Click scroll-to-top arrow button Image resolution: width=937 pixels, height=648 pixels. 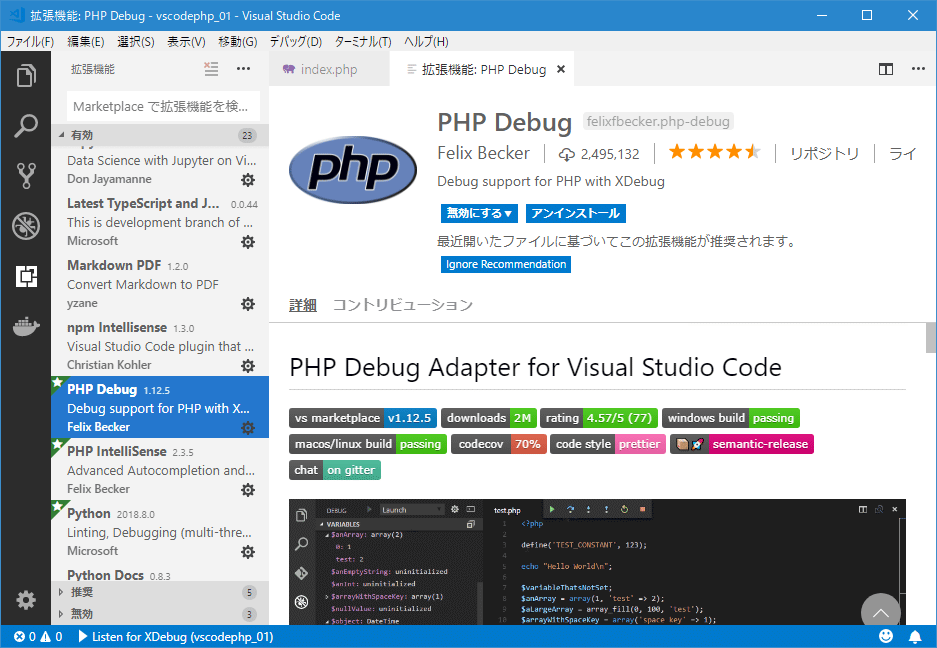tap(881, 612)
